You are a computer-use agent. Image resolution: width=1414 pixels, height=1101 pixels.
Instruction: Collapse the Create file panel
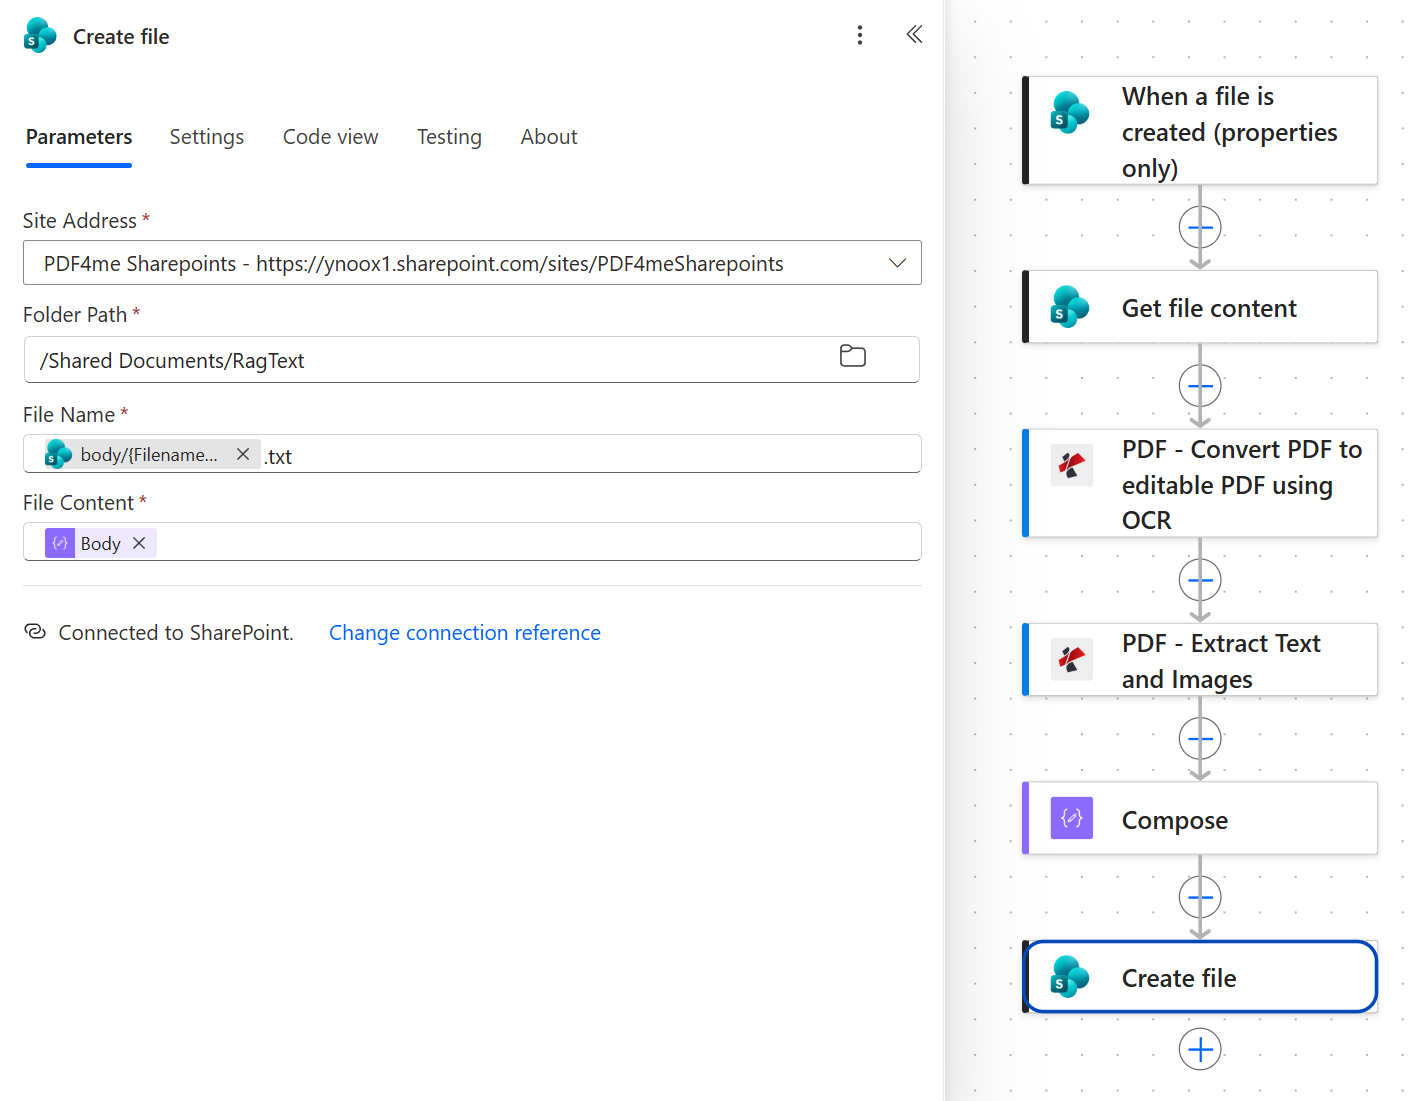914,35
